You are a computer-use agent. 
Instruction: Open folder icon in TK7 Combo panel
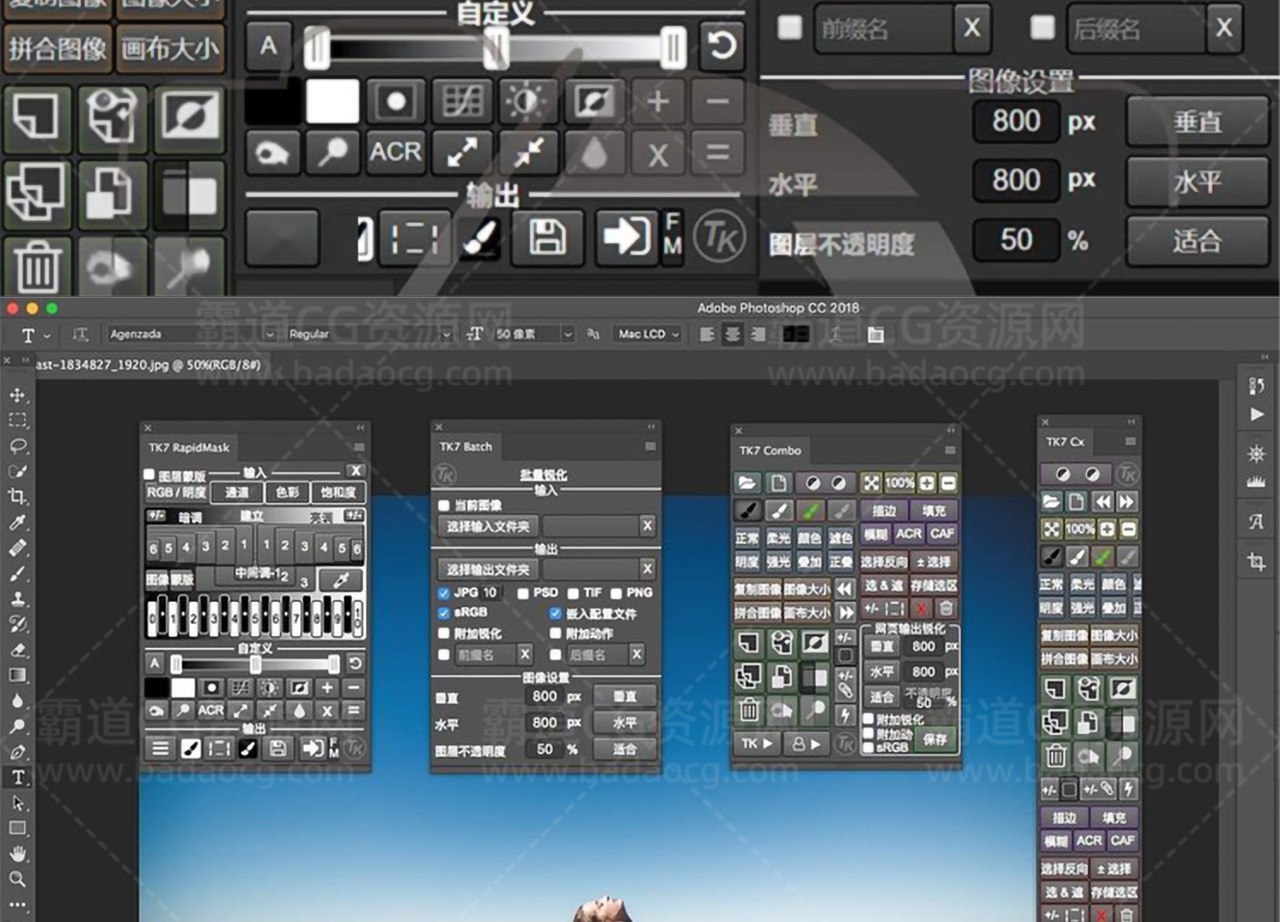[747, 483]
